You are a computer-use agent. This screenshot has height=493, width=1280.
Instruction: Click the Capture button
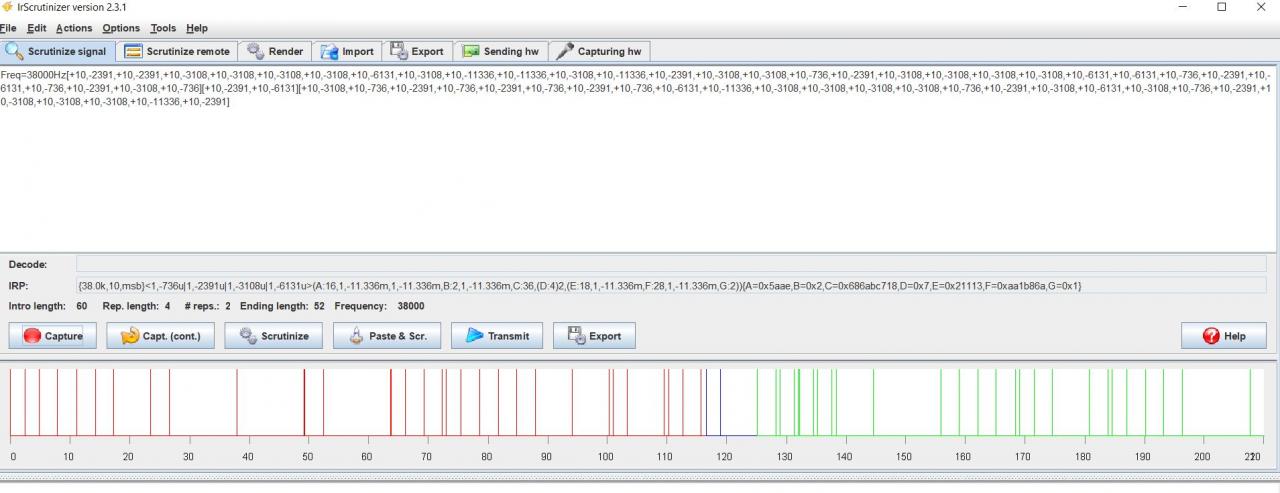click(x=53, y=336)
